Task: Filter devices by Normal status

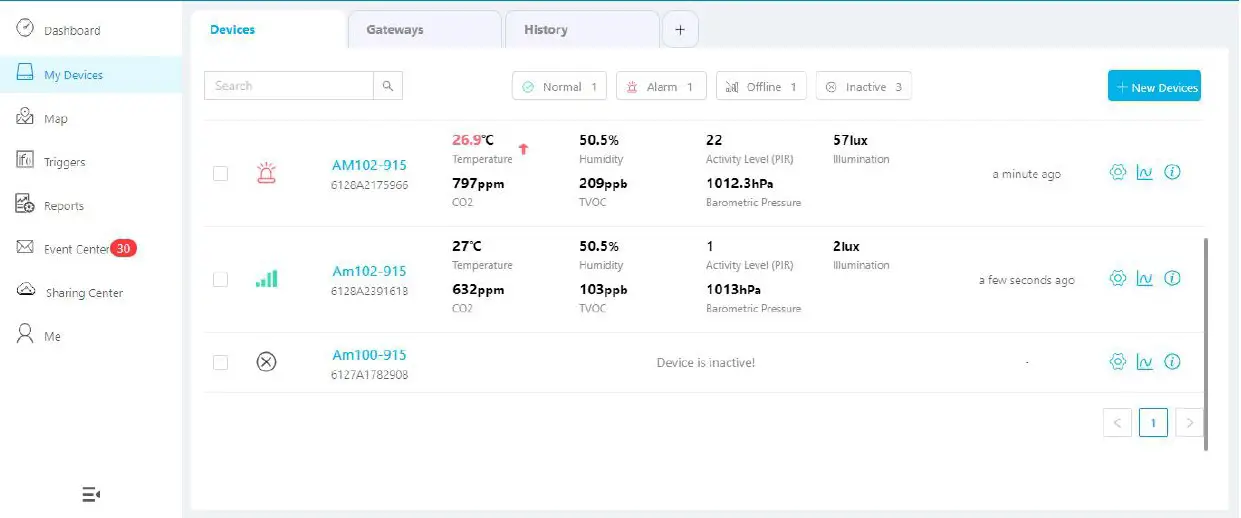Action: click(x=559, y=87)
